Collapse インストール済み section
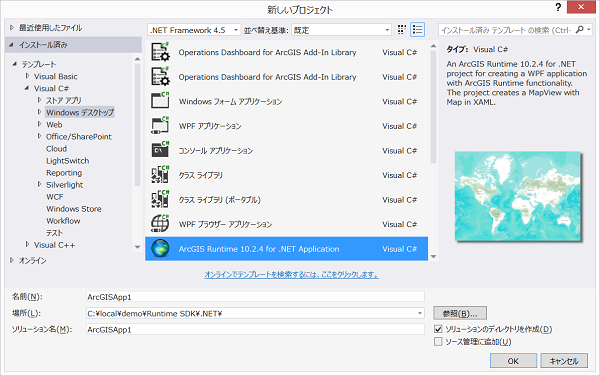This screenshot has height=376, width=600. click(x=11, y=45)
